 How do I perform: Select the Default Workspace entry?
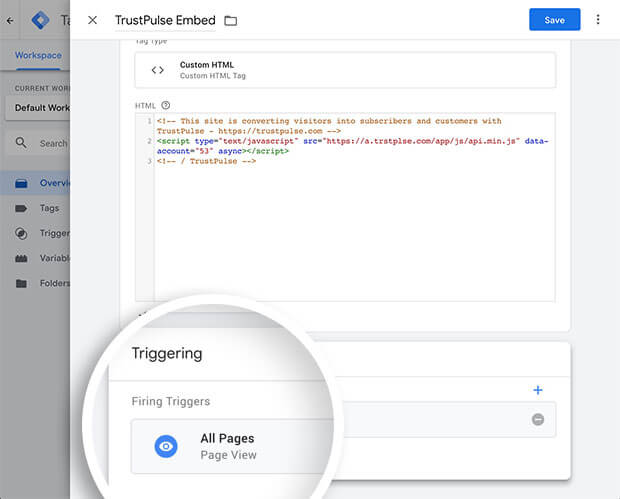point(38,108)
